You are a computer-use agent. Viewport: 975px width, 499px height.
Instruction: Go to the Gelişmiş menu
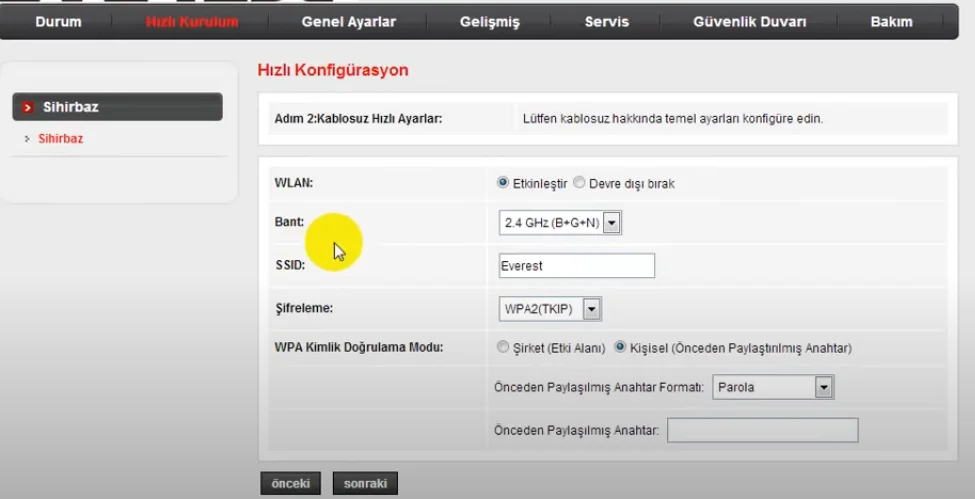coord(490,22)
